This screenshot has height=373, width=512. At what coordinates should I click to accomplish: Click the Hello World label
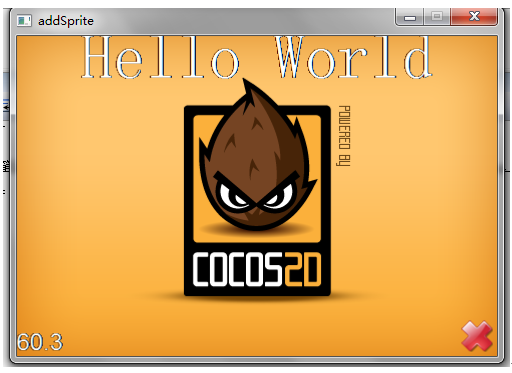point(257,57)
